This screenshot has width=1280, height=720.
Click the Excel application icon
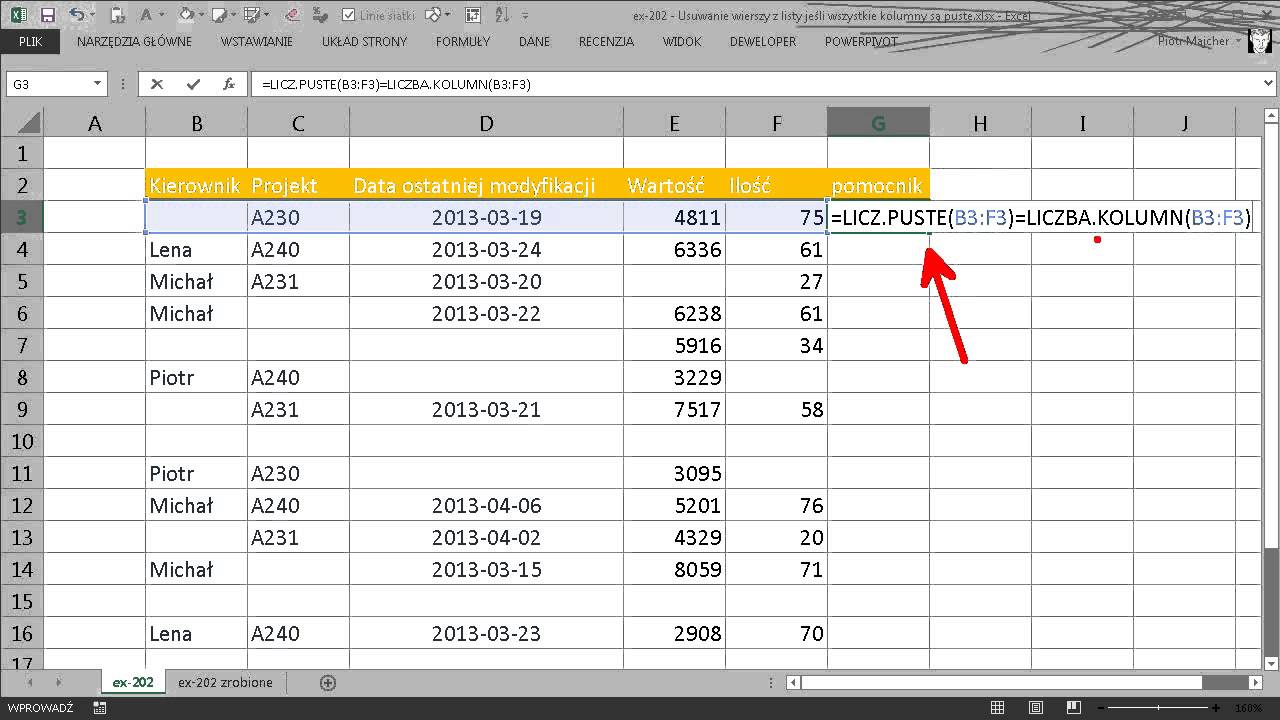[19, 15]
